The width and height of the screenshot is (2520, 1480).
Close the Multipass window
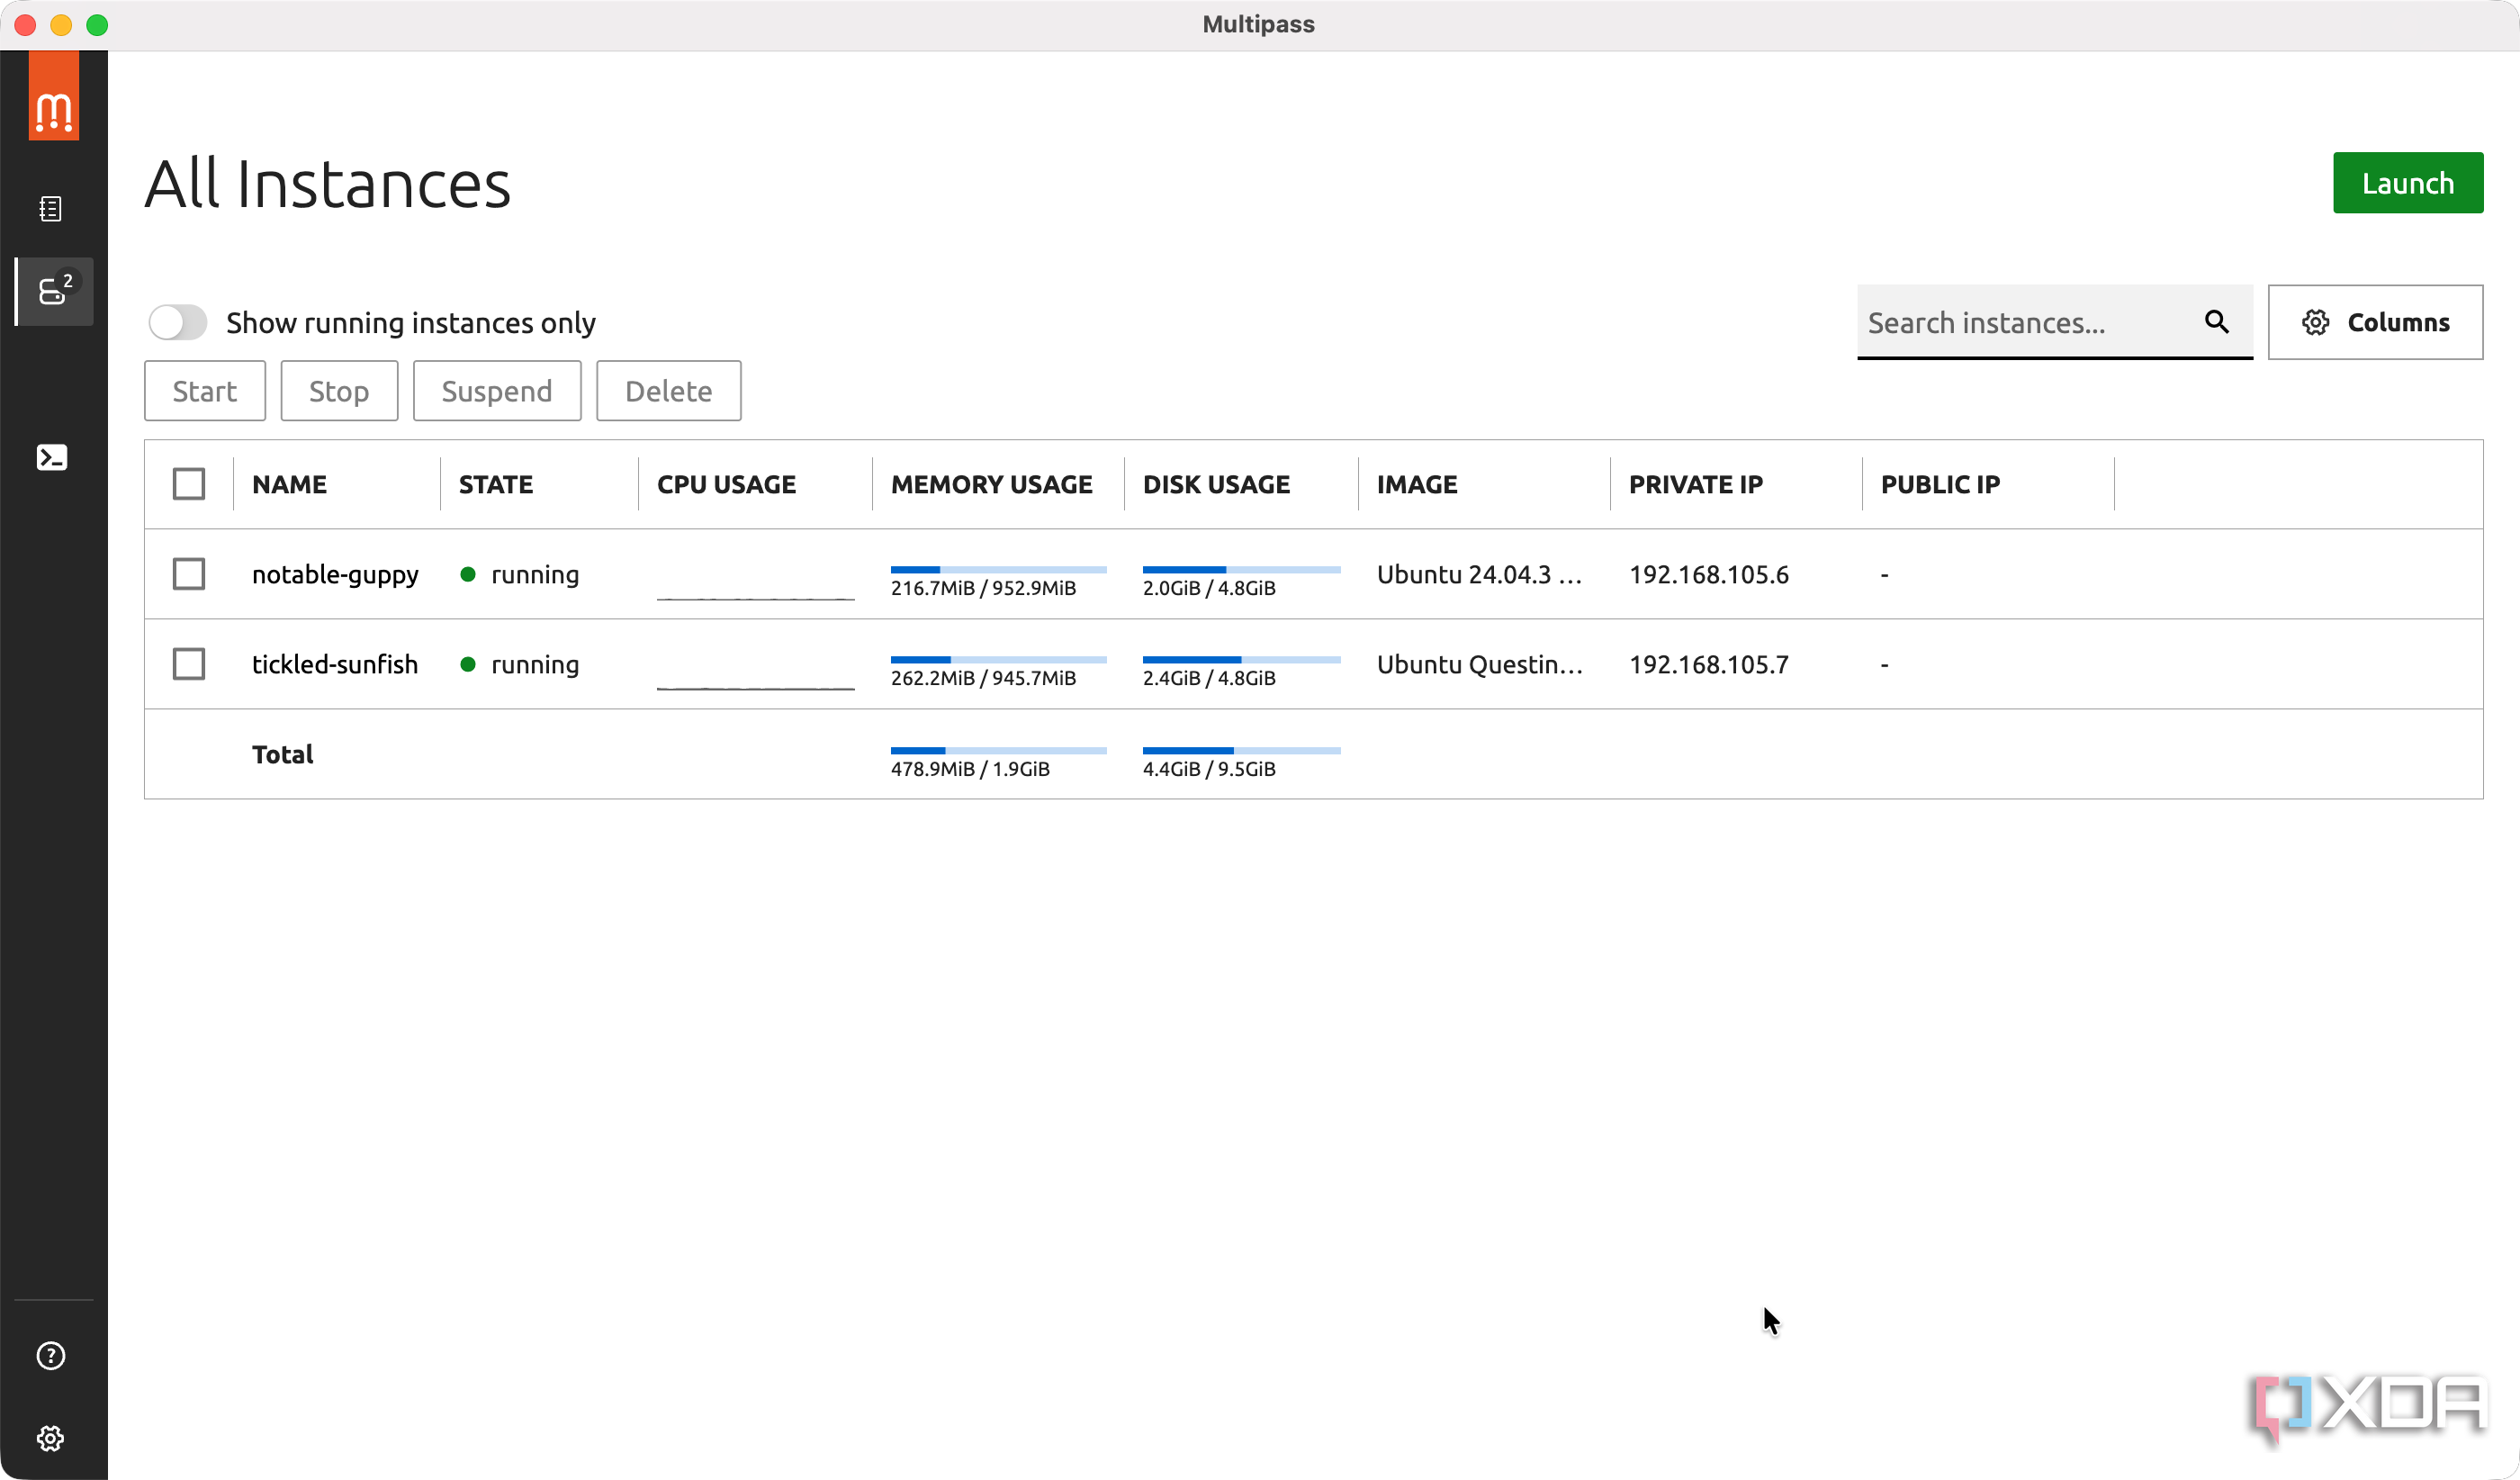pos(26,25)
